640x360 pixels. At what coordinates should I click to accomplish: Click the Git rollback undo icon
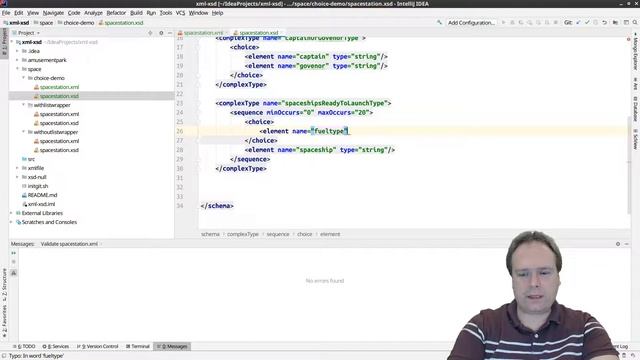[x=604, y=22]
